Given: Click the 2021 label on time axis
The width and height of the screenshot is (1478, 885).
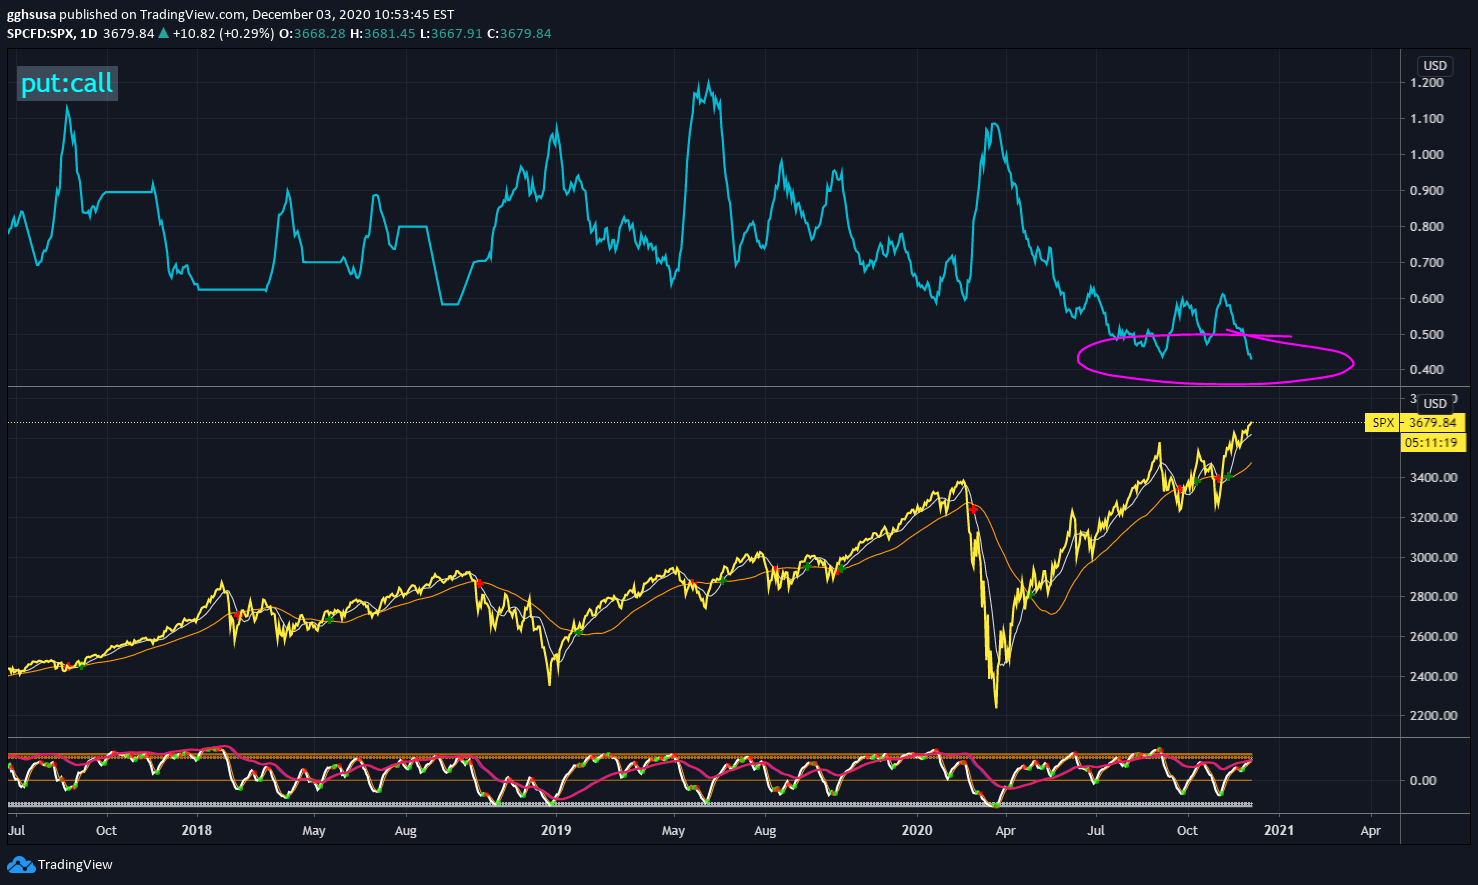Looking at the screenshot, I should 1279,830.
